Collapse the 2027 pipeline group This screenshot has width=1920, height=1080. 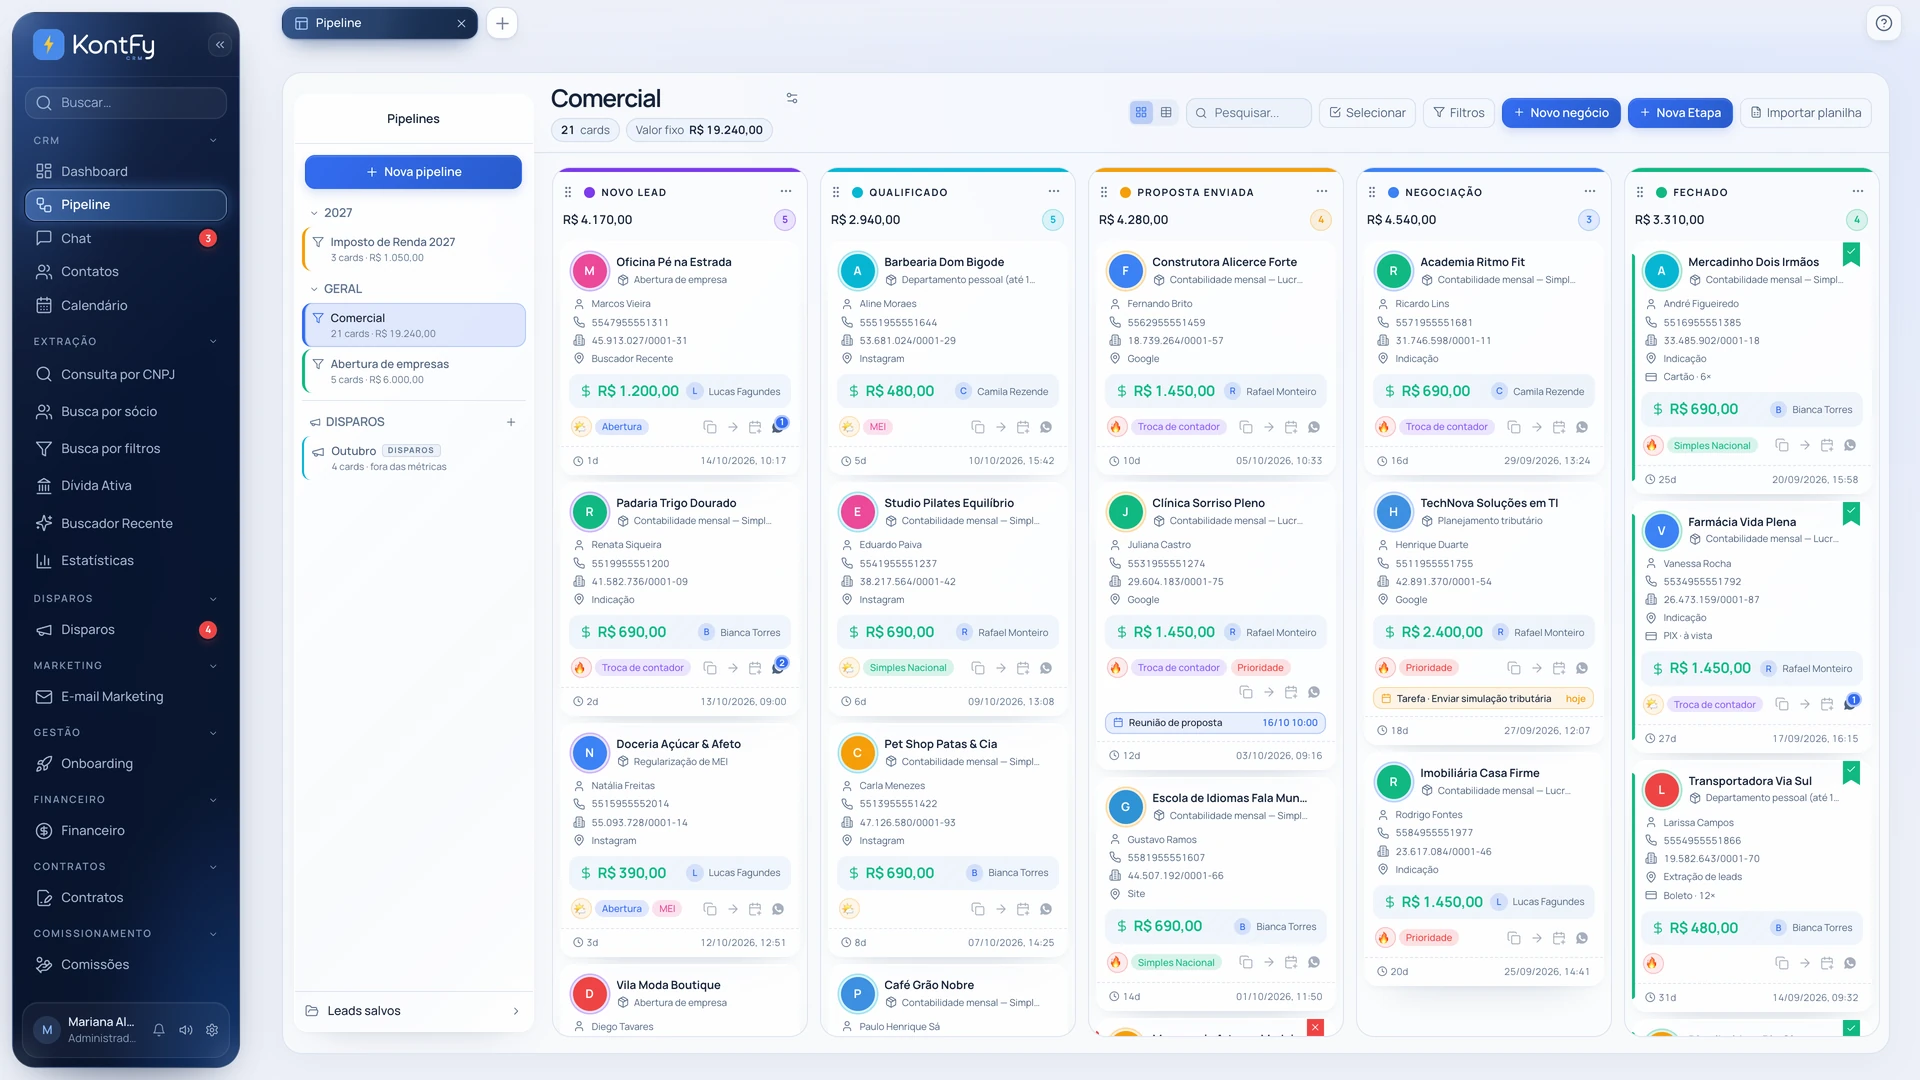click(x=314, y=213)
